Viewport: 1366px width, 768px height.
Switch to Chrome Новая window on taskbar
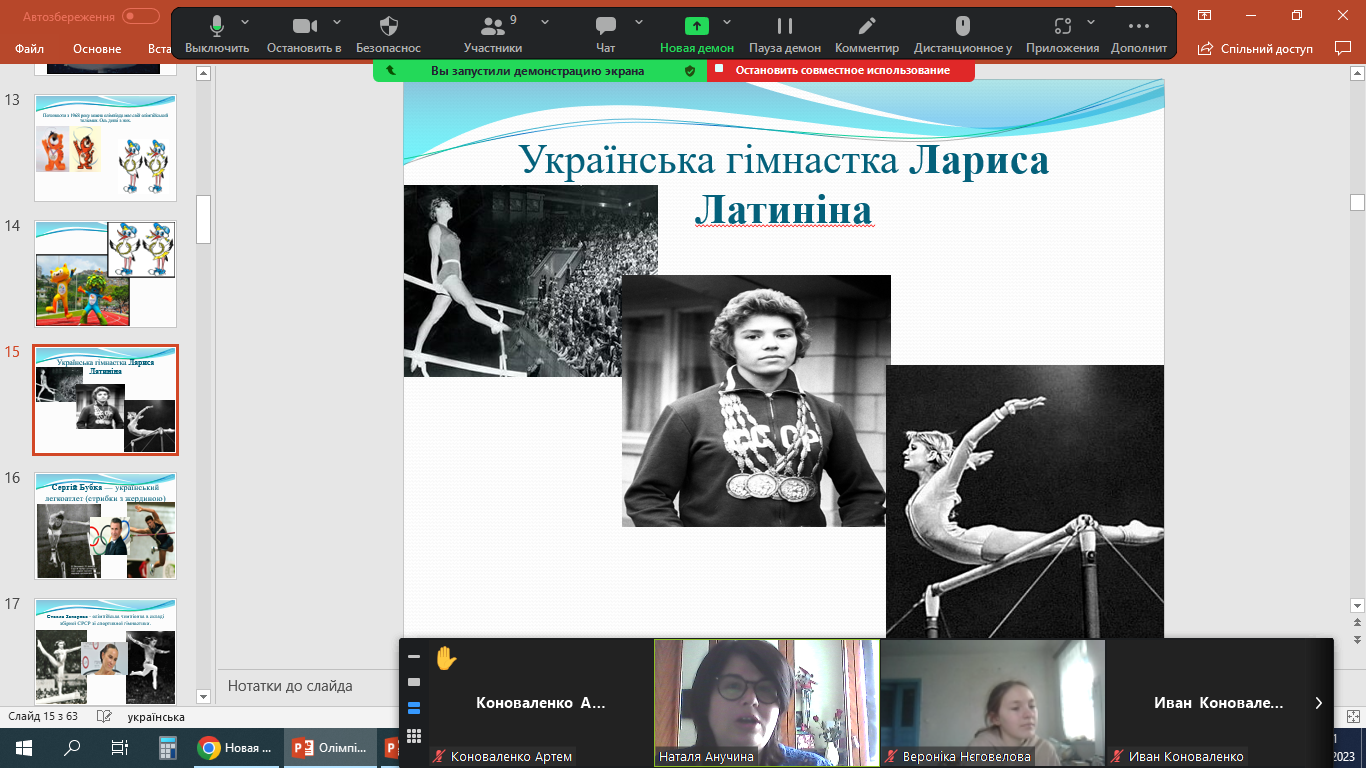coord(237,748)
